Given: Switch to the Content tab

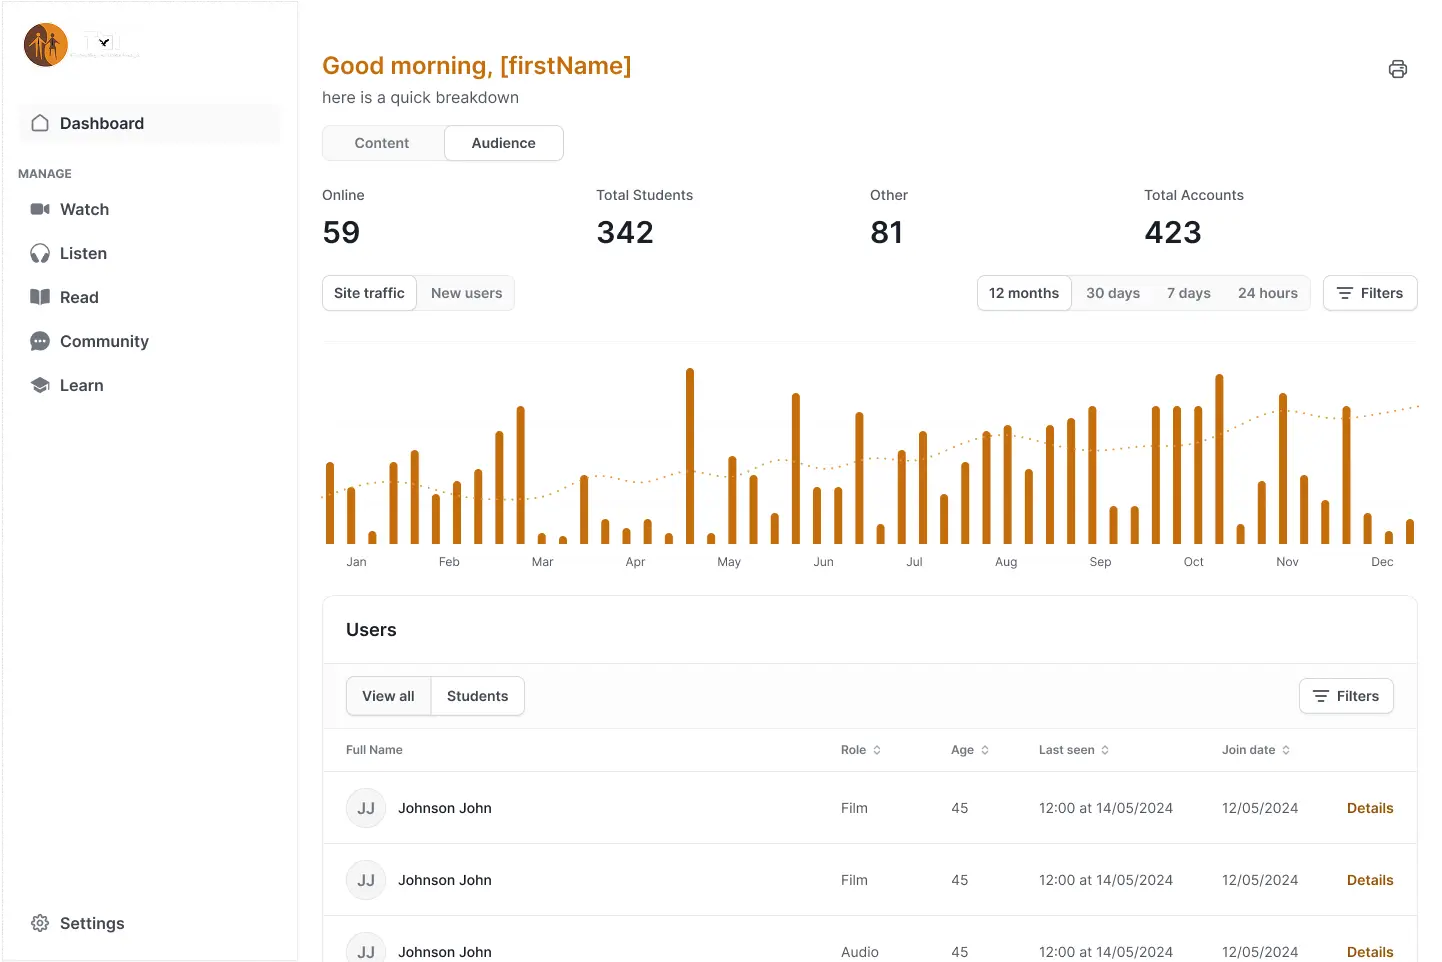Looking at the screenshot, I should click(382, 143).
